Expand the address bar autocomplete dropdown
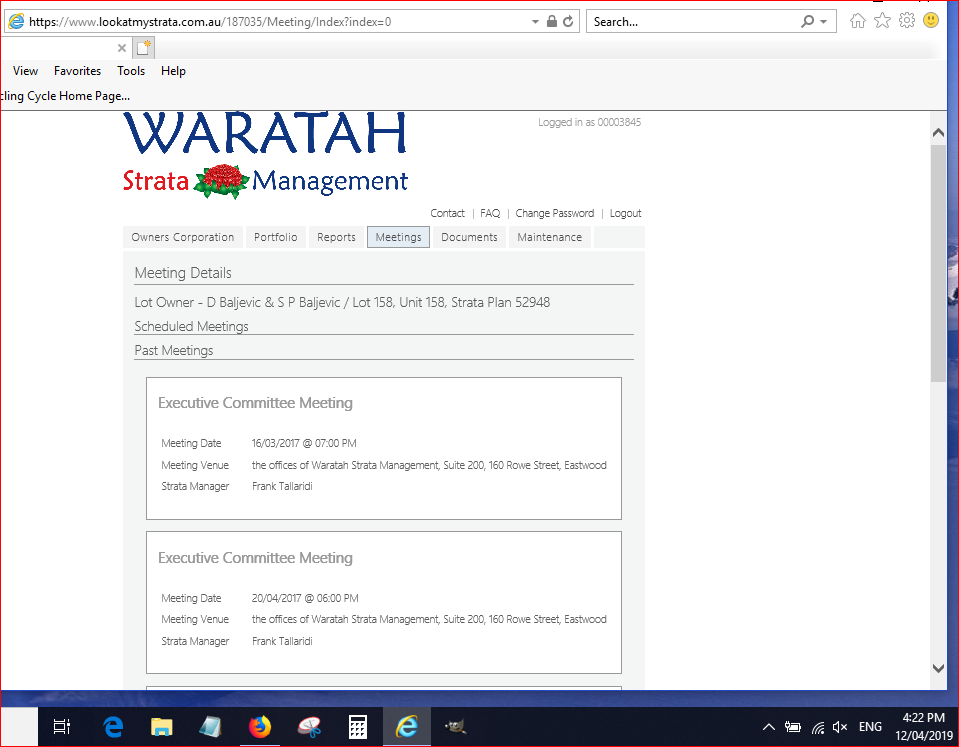This screenshot has width=959, height=747. click(535, 21)
